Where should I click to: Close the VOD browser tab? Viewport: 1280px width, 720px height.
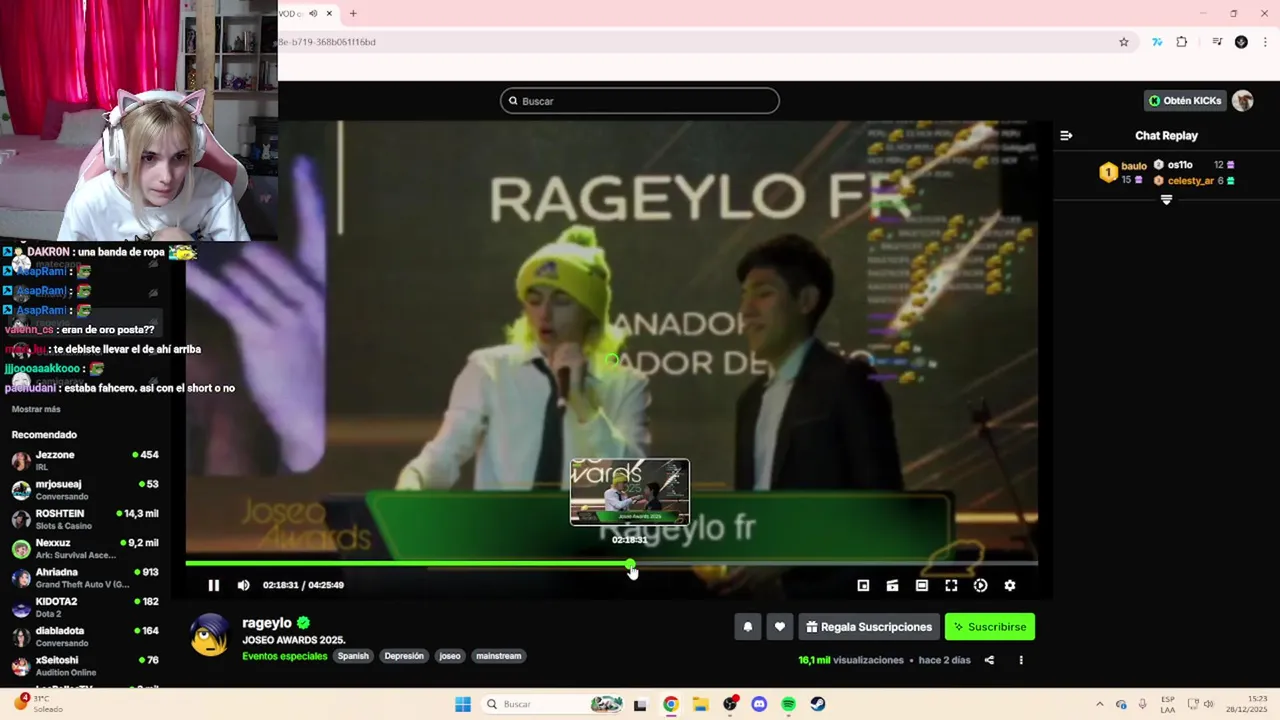pyautogui.click(x=329, y=14)
